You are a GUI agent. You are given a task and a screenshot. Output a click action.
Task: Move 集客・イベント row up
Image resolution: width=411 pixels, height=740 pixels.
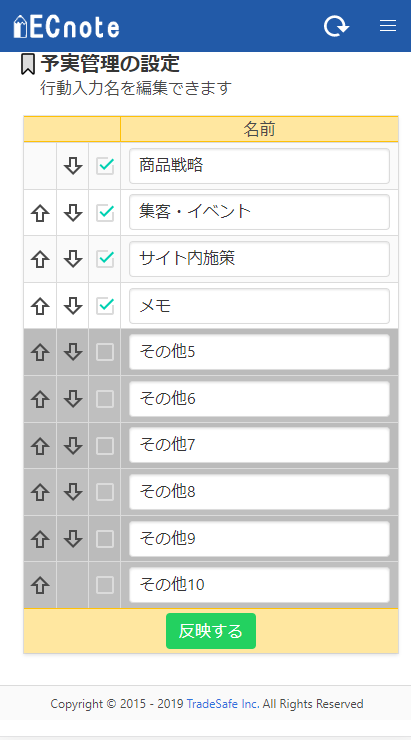40,213
